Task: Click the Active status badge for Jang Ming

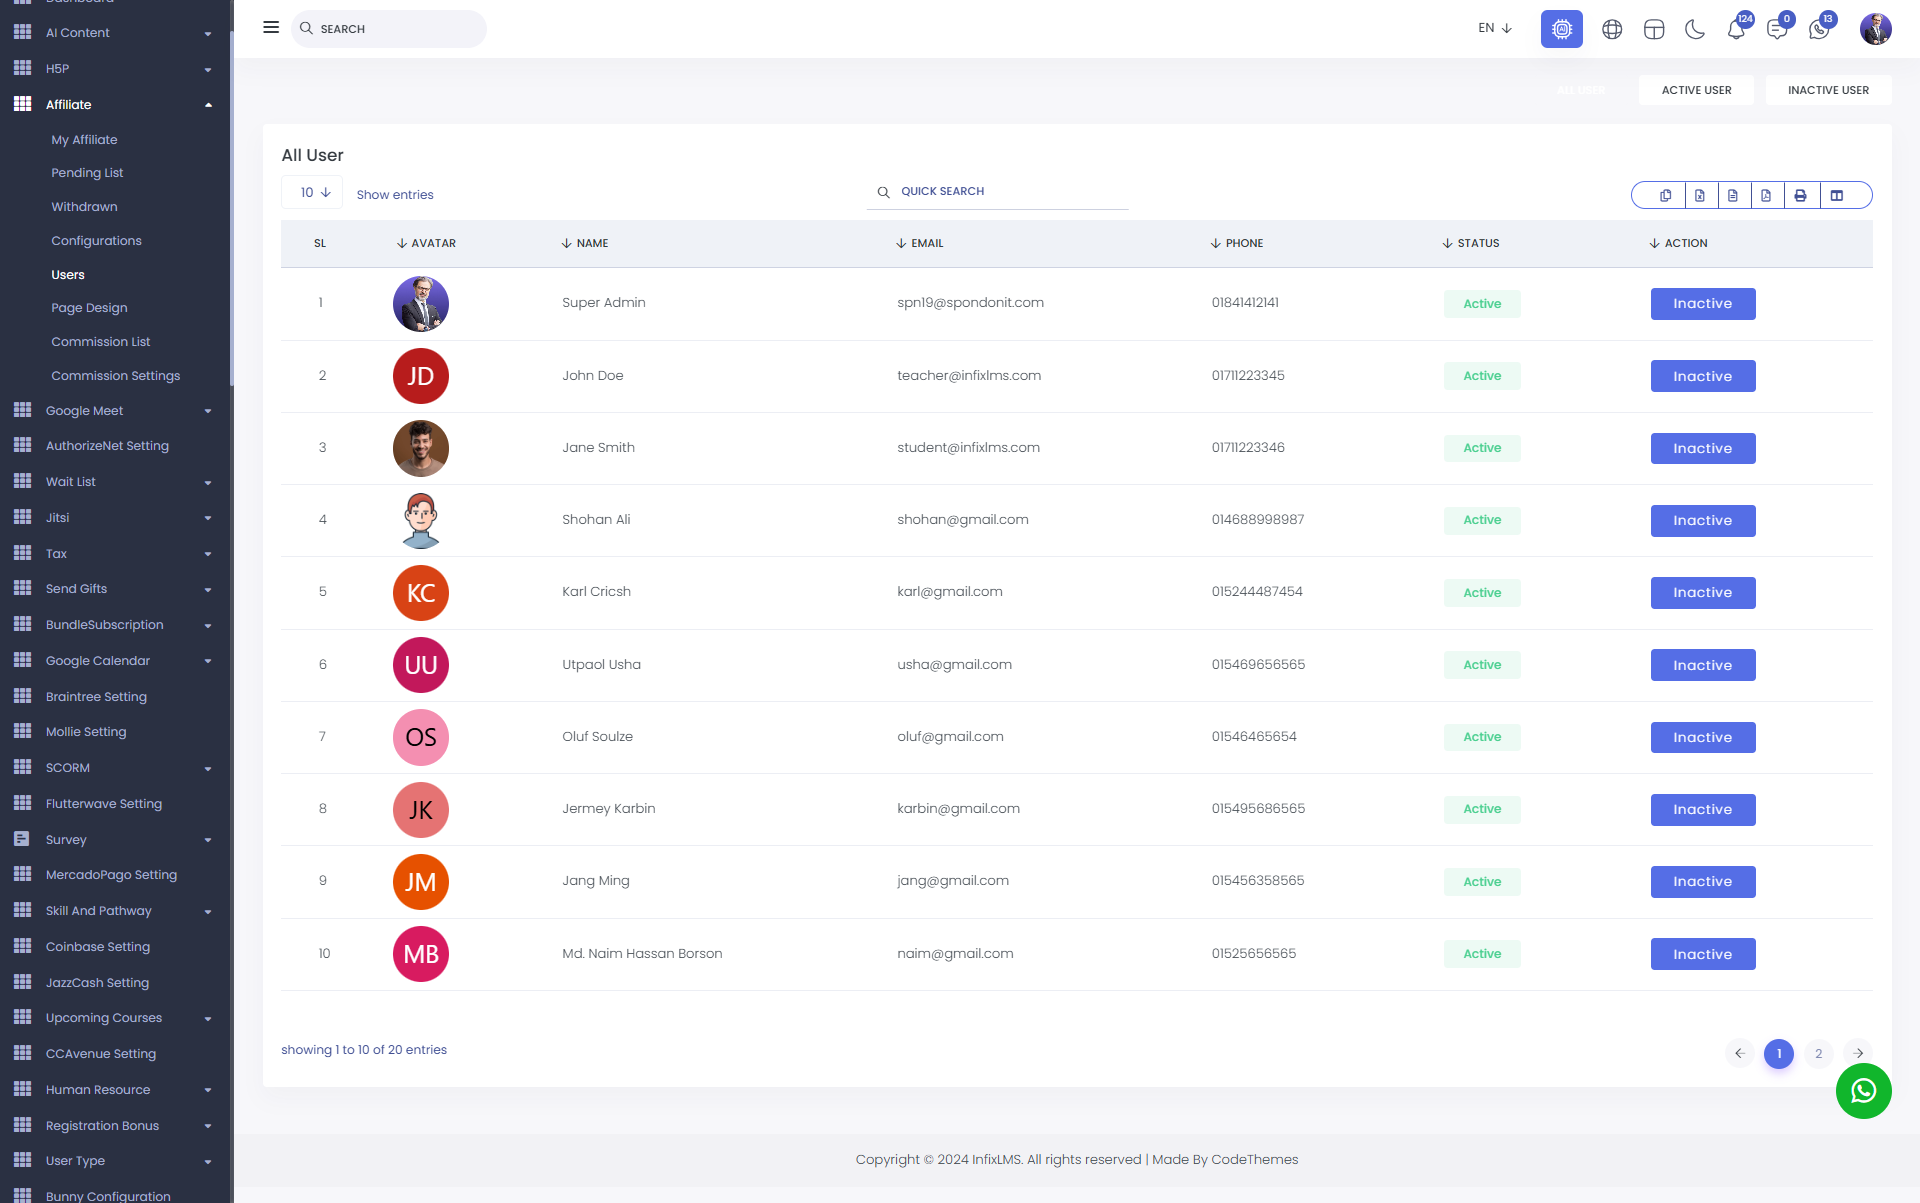Action: pos(1482,882)
